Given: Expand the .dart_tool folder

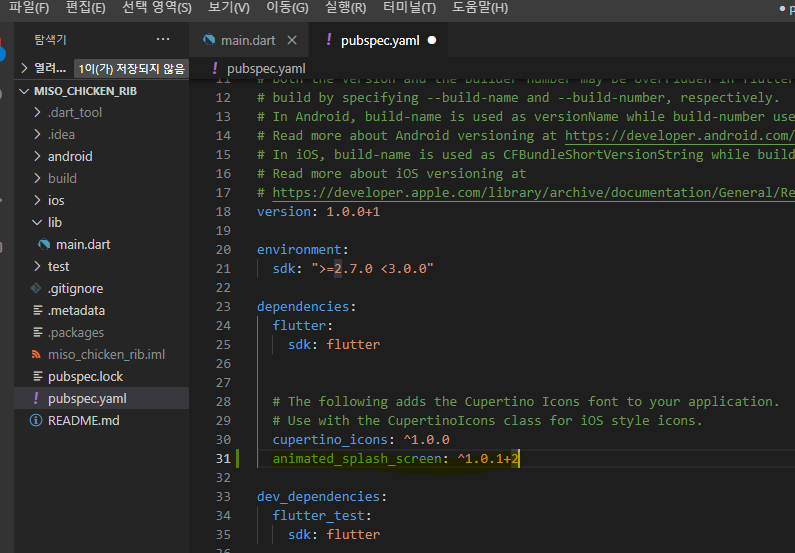Looking at the screenshot, I should pyautogui.click(x=37, y=112).
